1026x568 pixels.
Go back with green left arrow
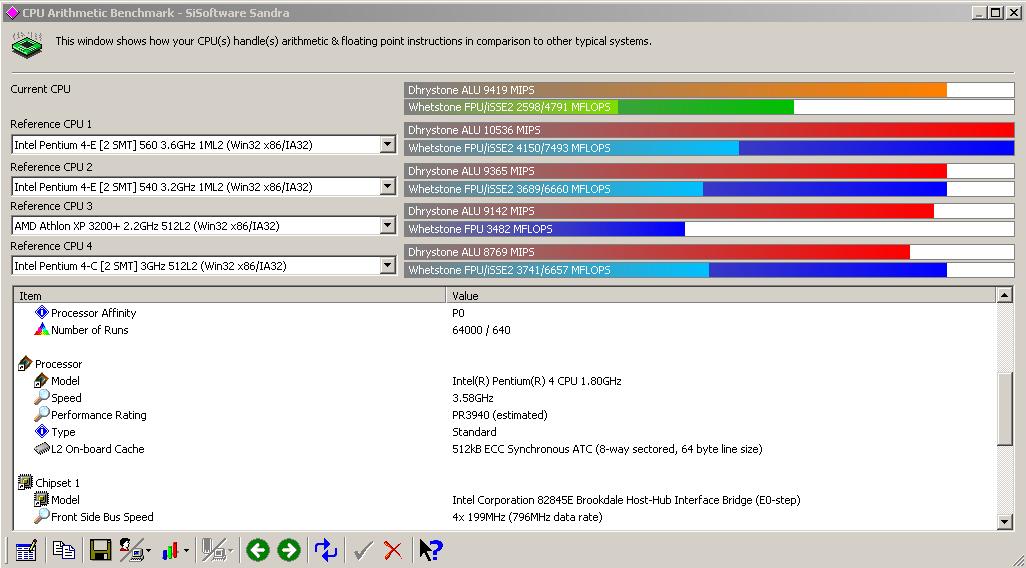pyautogui.click(x=258, y=550)
